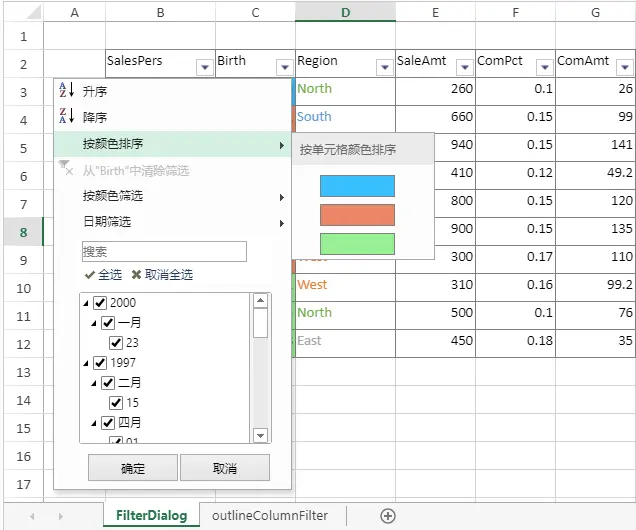Click the 搜索 search input box
Viewport: 636px width, 530px height.
[164, 251]
